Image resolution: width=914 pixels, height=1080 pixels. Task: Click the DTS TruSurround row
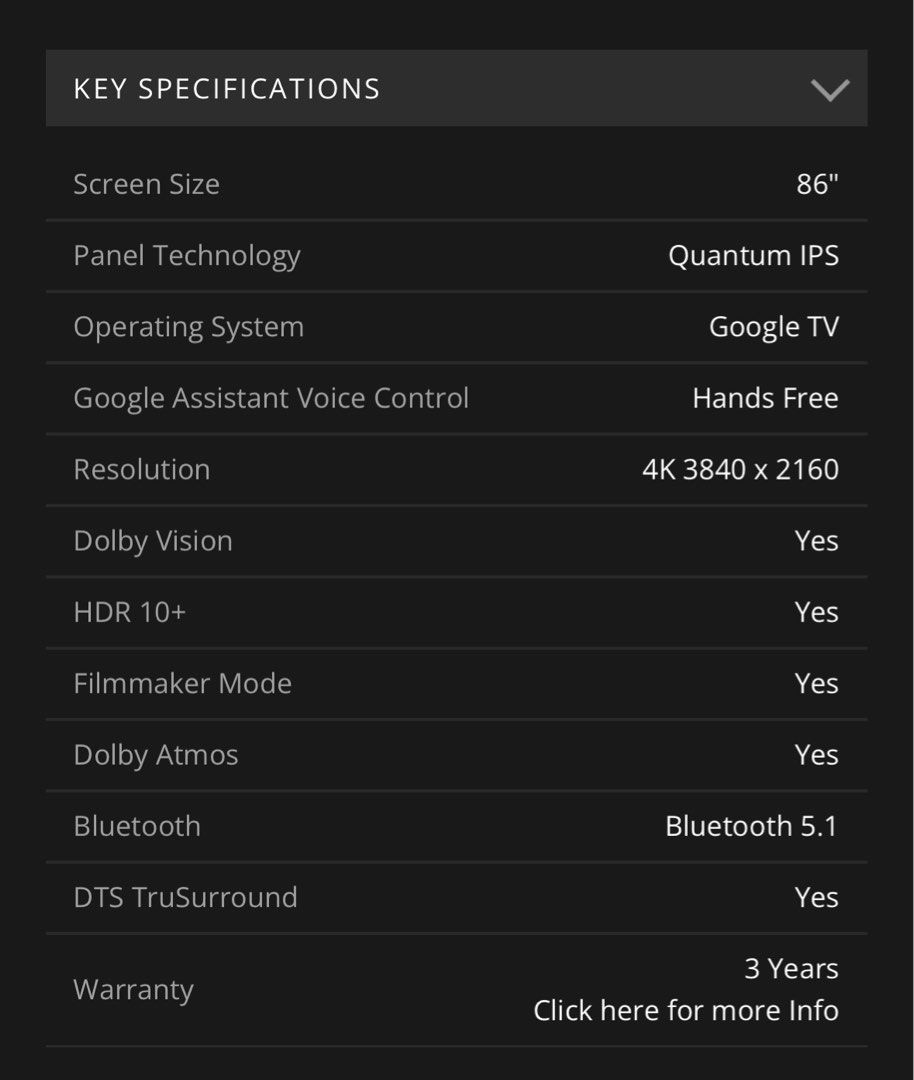(185, 897)
